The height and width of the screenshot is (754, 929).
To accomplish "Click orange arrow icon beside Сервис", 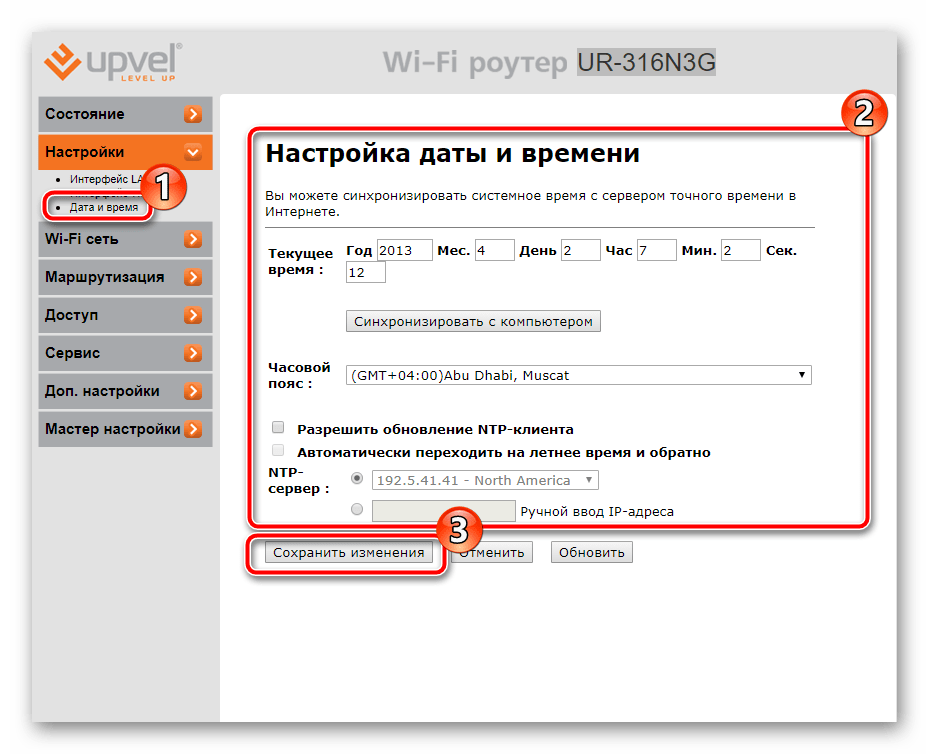I will (193, 354).
